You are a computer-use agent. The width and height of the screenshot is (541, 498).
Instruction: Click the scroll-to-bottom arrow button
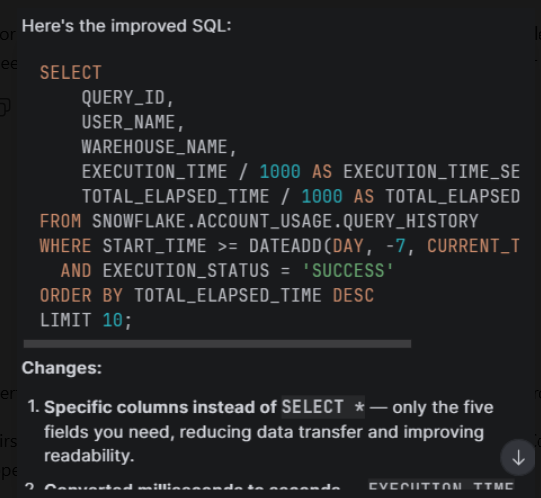[x=518, y=458]
